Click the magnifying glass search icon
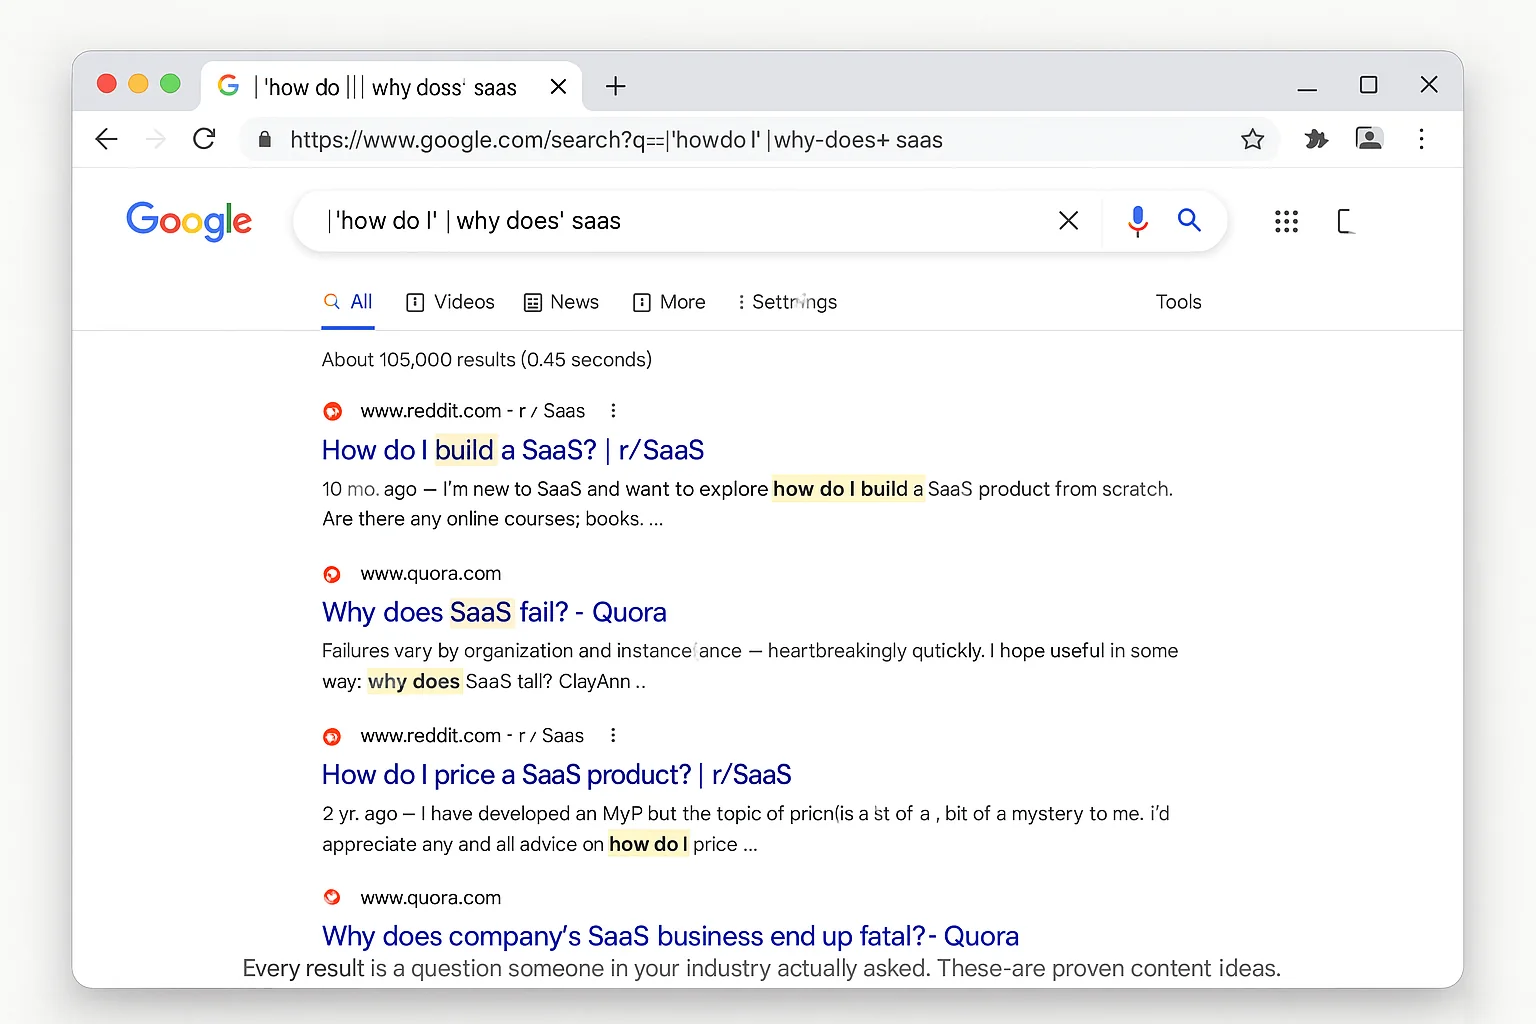The height and width of the screenshot is (1024, 1536). pyautogui.click(x=1189, y=220)
